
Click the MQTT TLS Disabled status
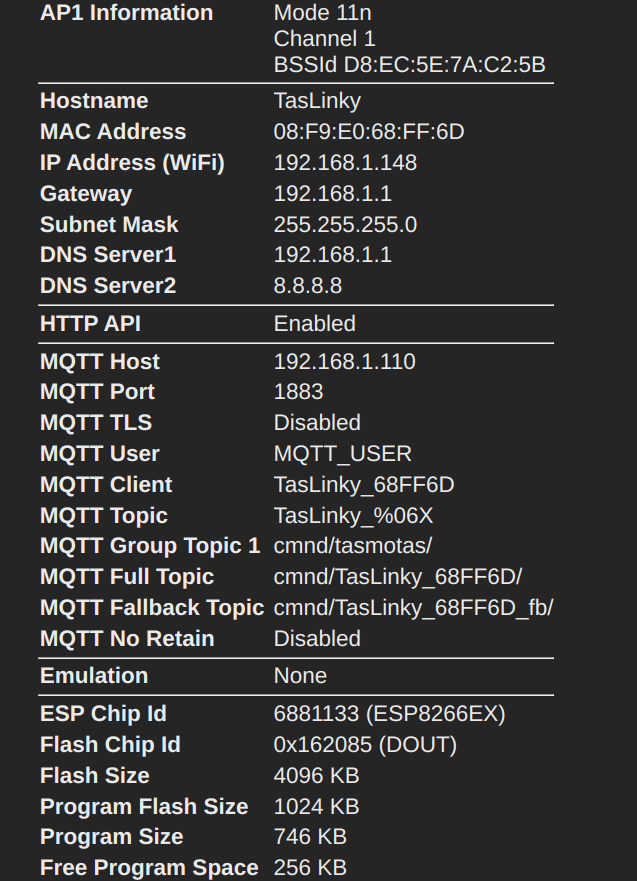coord(317,423)
